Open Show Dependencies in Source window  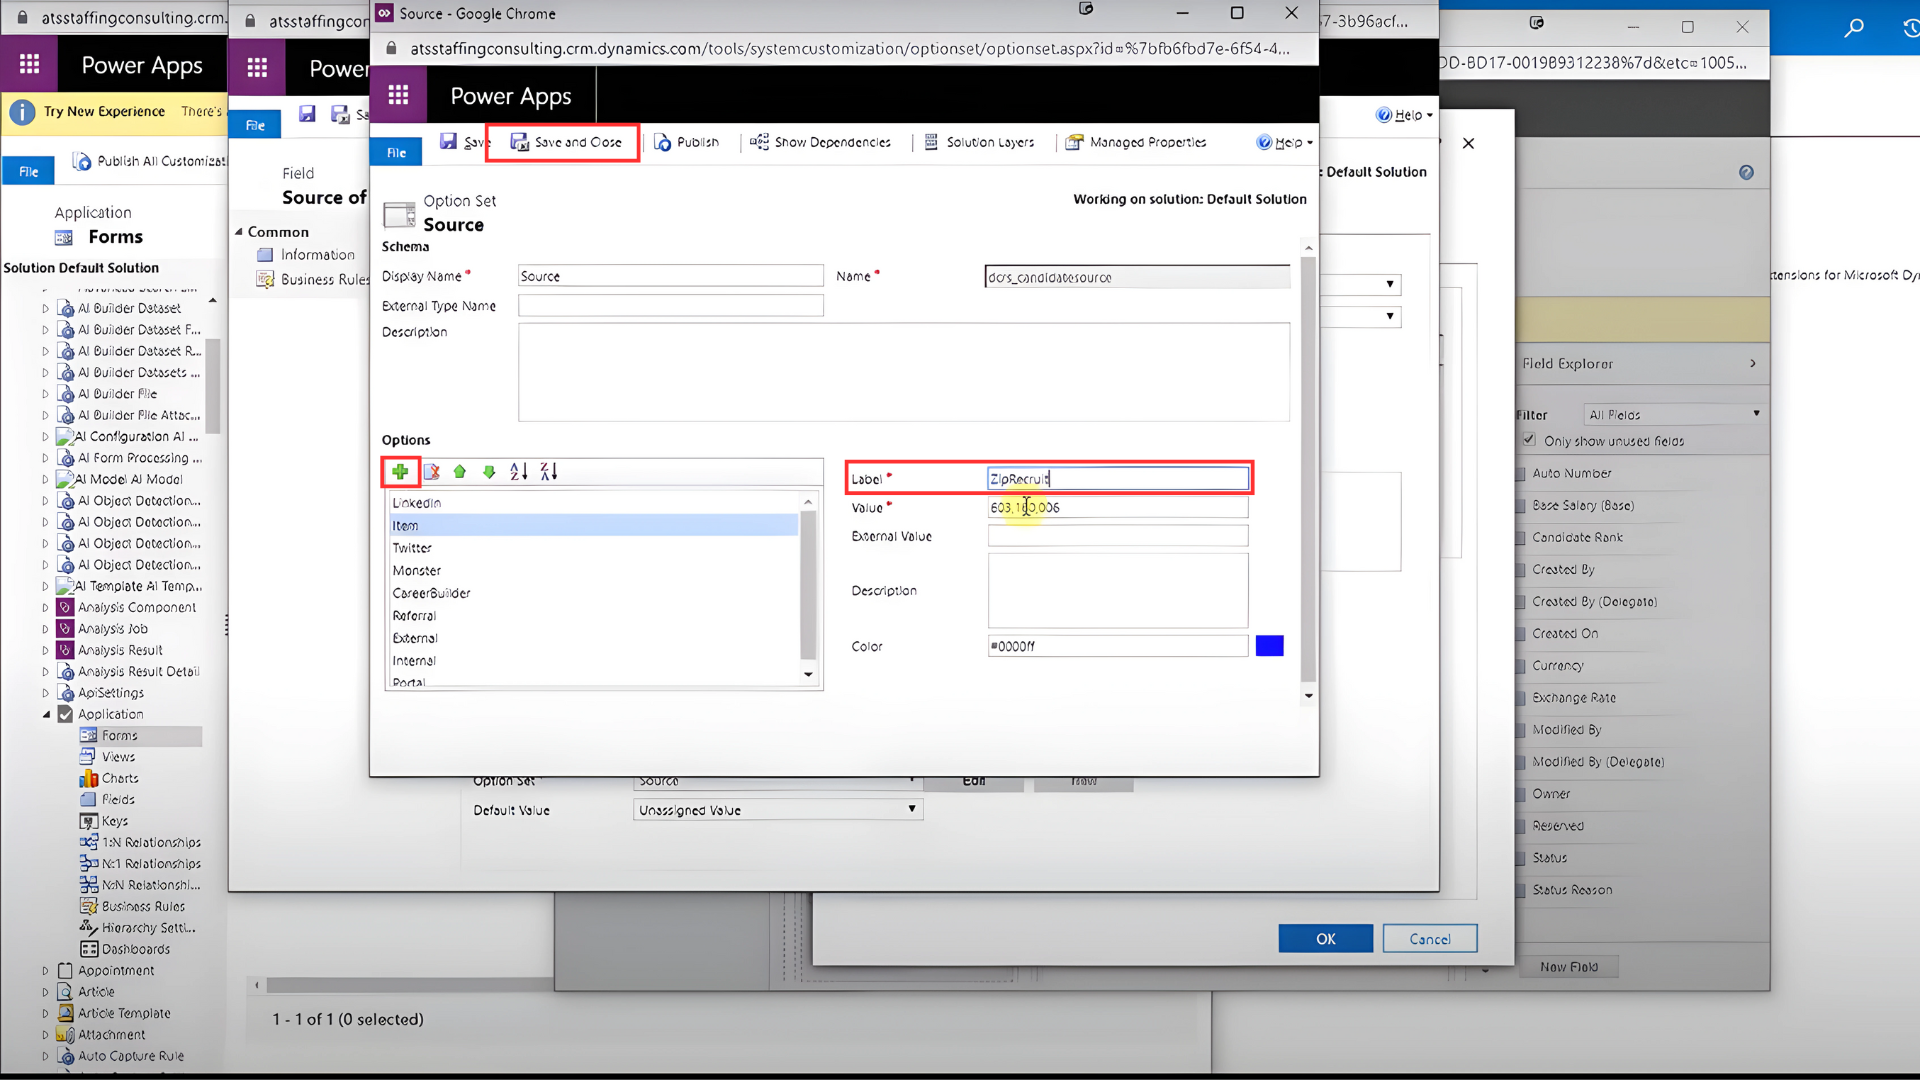[x=820, y=142]
